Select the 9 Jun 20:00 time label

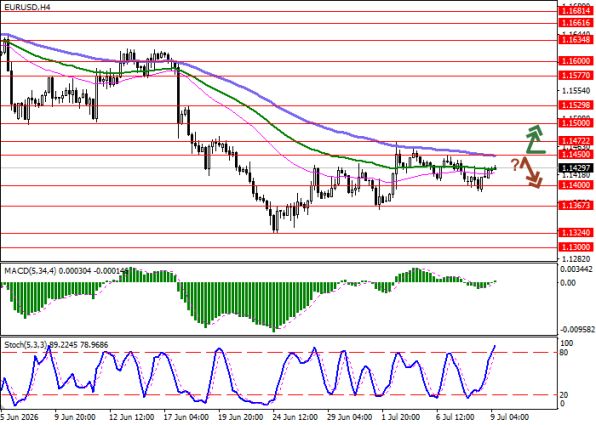pos(75,417)
